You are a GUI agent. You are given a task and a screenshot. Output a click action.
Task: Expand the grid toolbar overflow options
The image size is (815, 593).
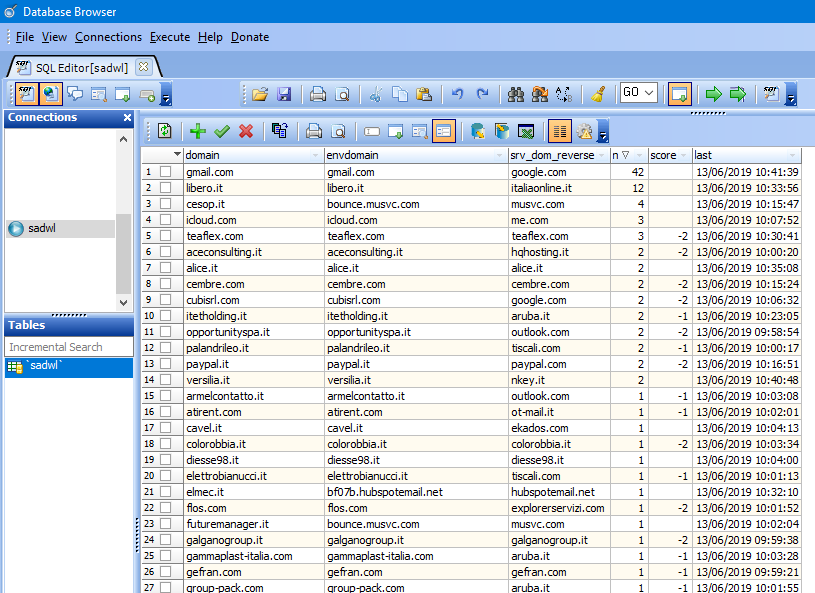point(603,131)
